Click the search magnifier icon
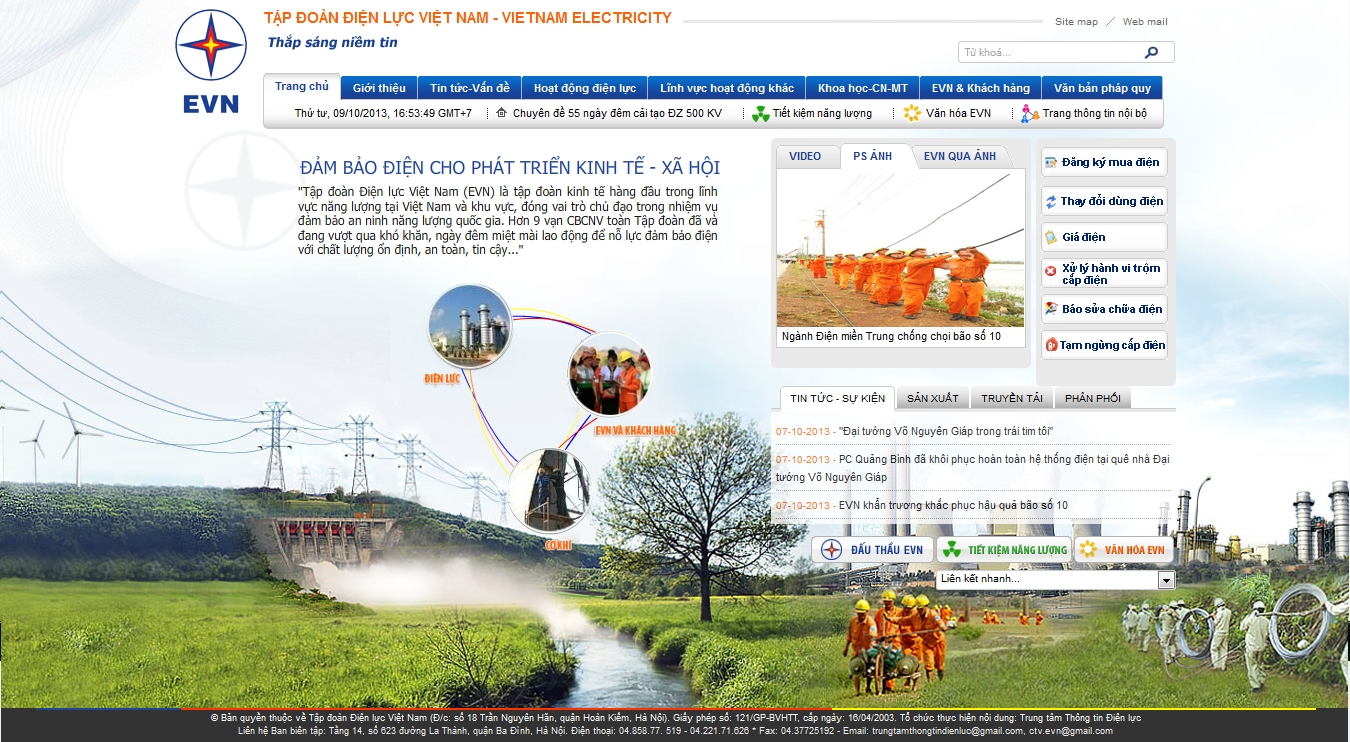The height and width of the screenshot is (742, 1350). 1151,52
